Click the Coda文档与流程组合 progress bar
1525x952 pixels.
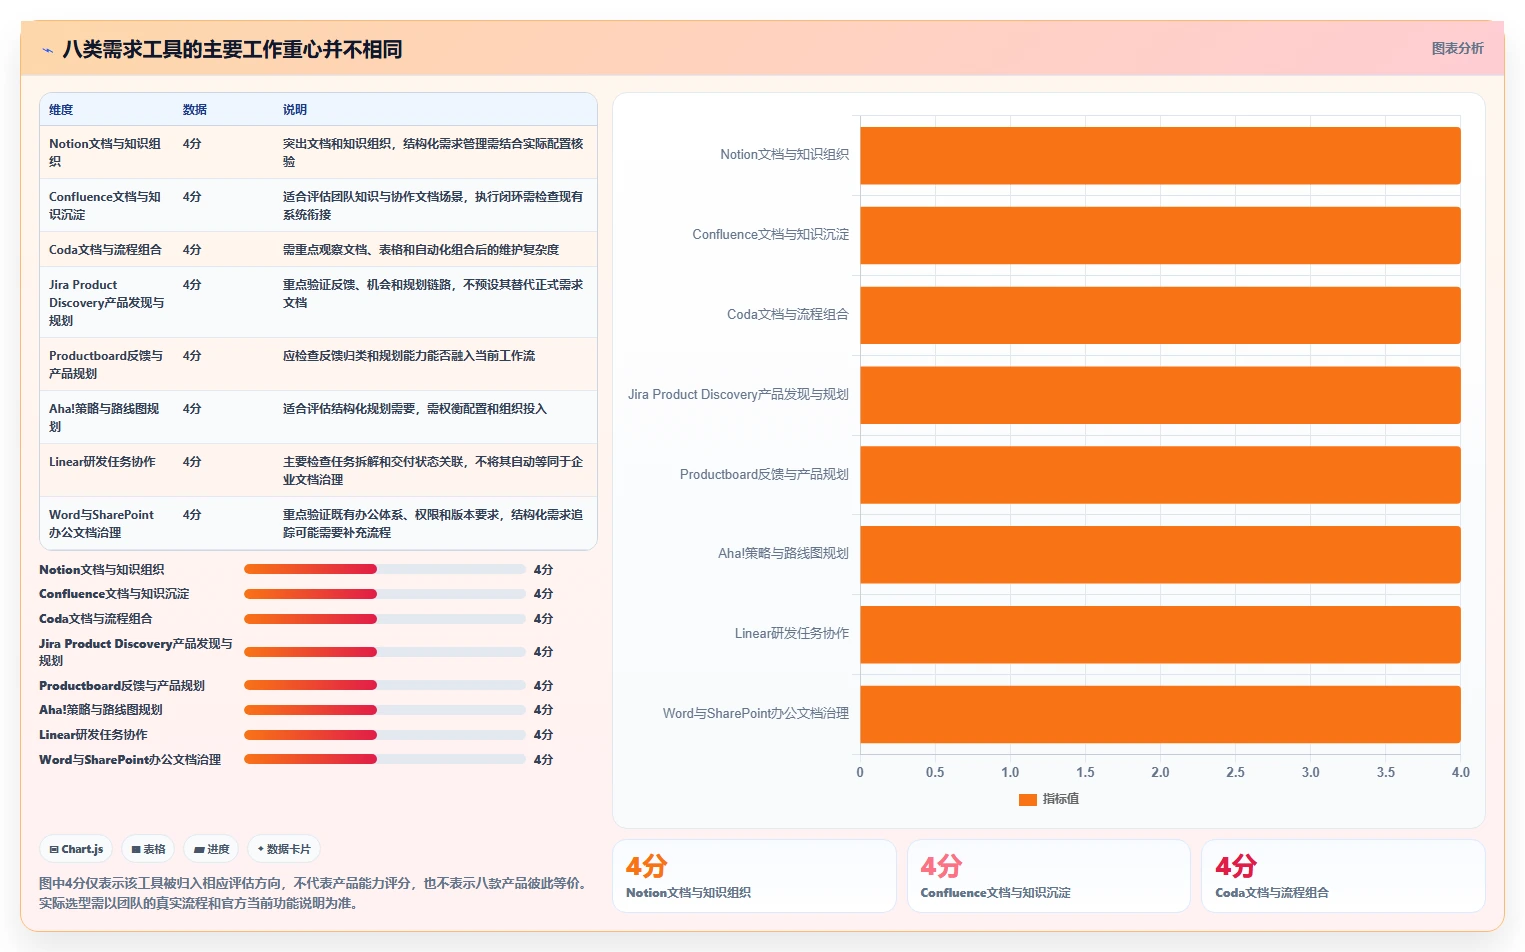(x=385, y=619)
